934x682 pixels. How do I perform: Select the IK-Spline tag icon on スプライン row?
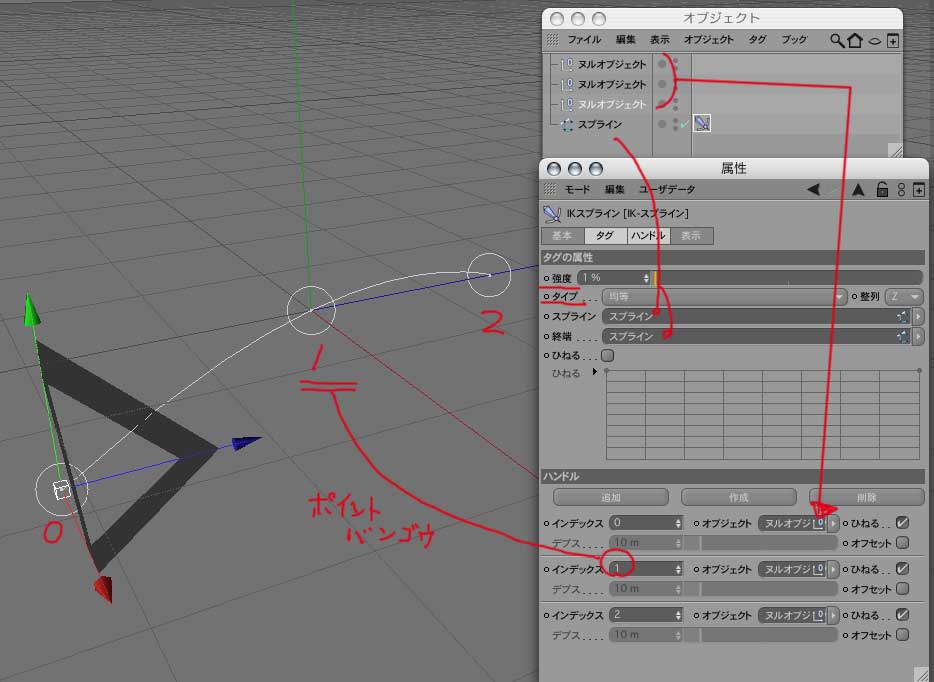(702, 123)
